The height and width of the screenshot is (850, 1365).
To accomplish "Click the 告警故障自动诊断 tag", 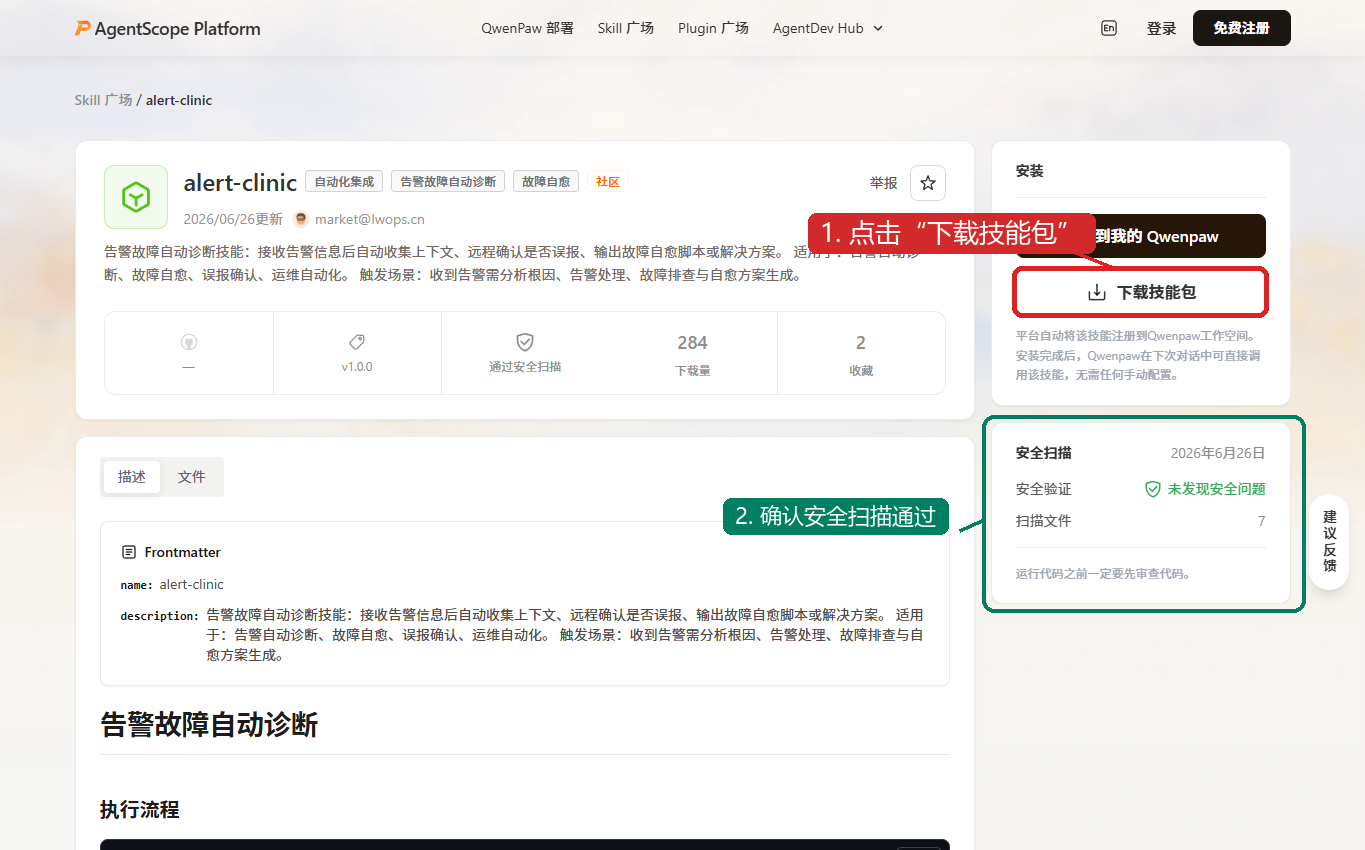I will click(x=448, y=181).
